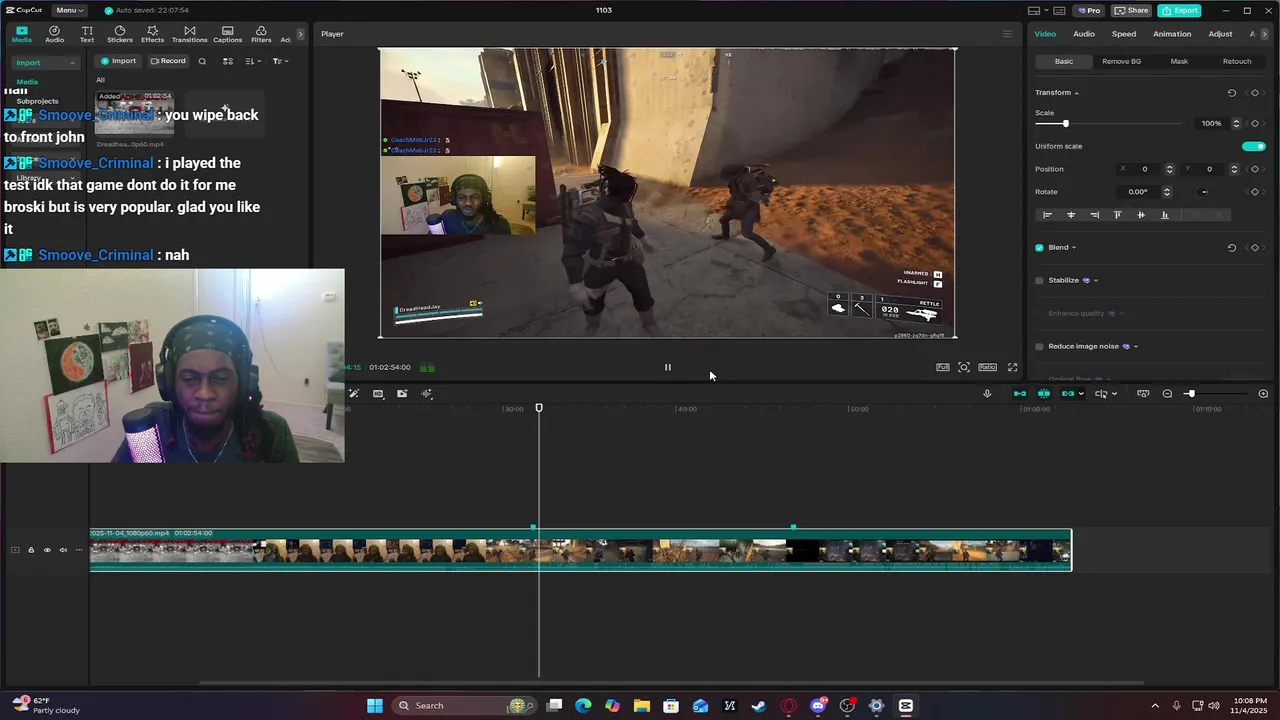Viewport: 1280px width, 720px height.
Task: Click the player fullscreen icon
Action: 1012,367
